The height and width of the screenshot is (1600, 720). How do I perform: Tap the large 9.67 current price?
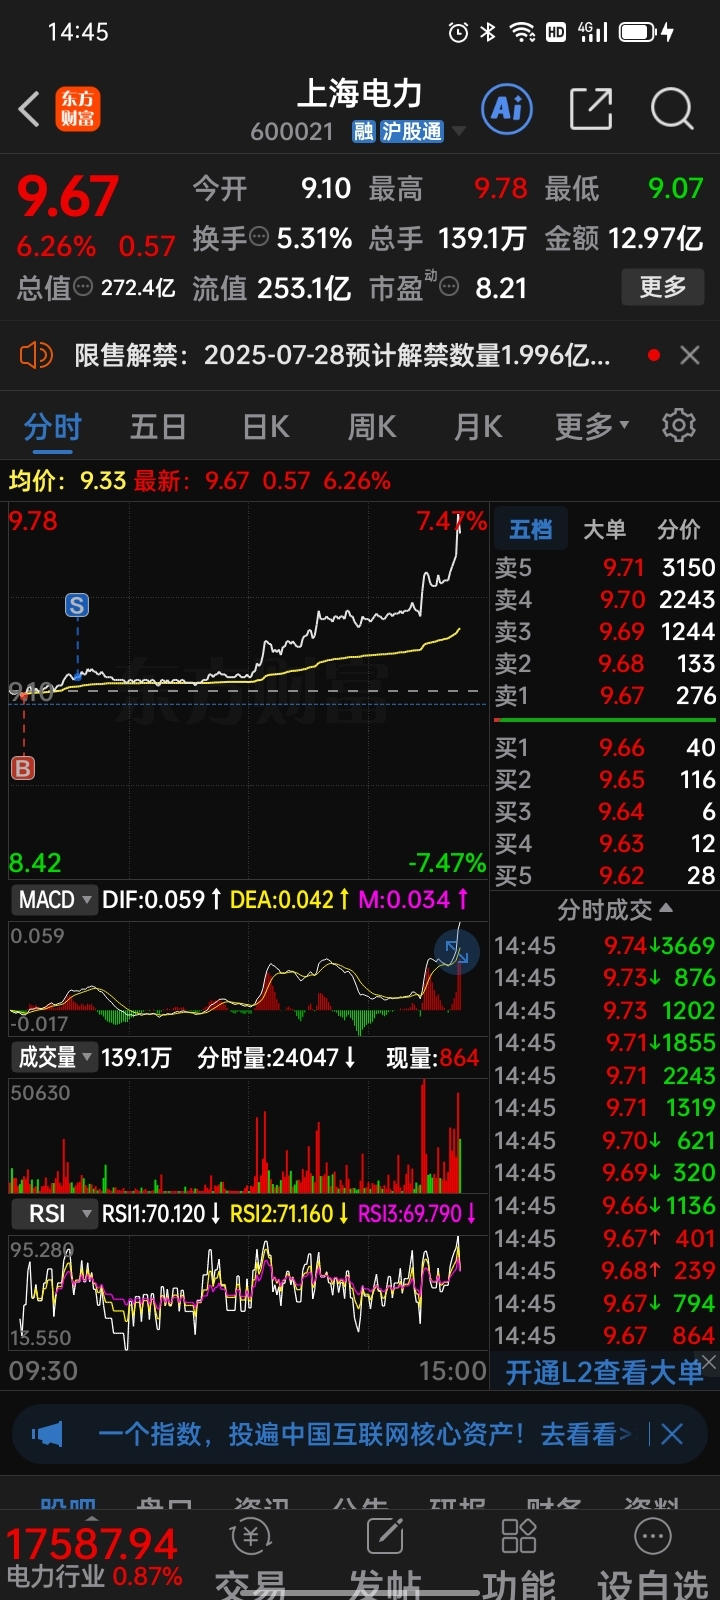point(68,195)
